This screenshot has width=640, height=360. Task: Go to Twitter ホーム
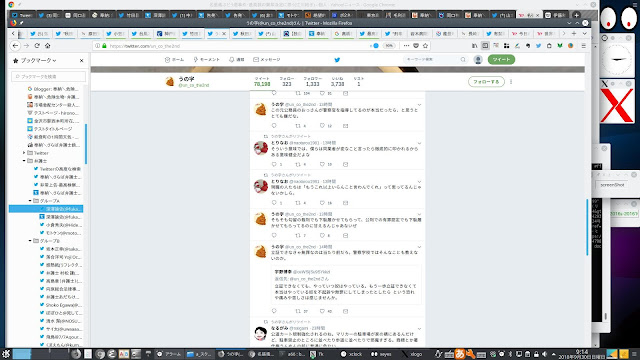174,60
